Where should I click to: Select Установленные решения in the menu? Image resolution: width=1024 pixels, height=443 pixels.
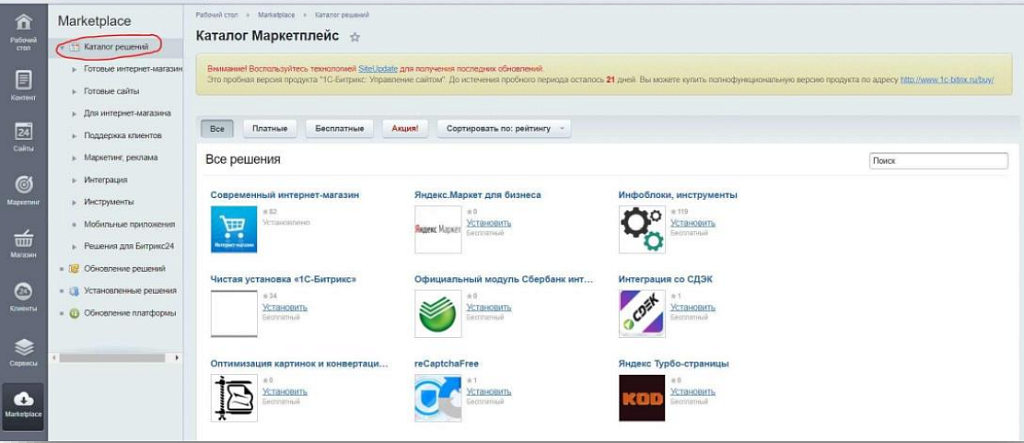click(x=129, y=291)
